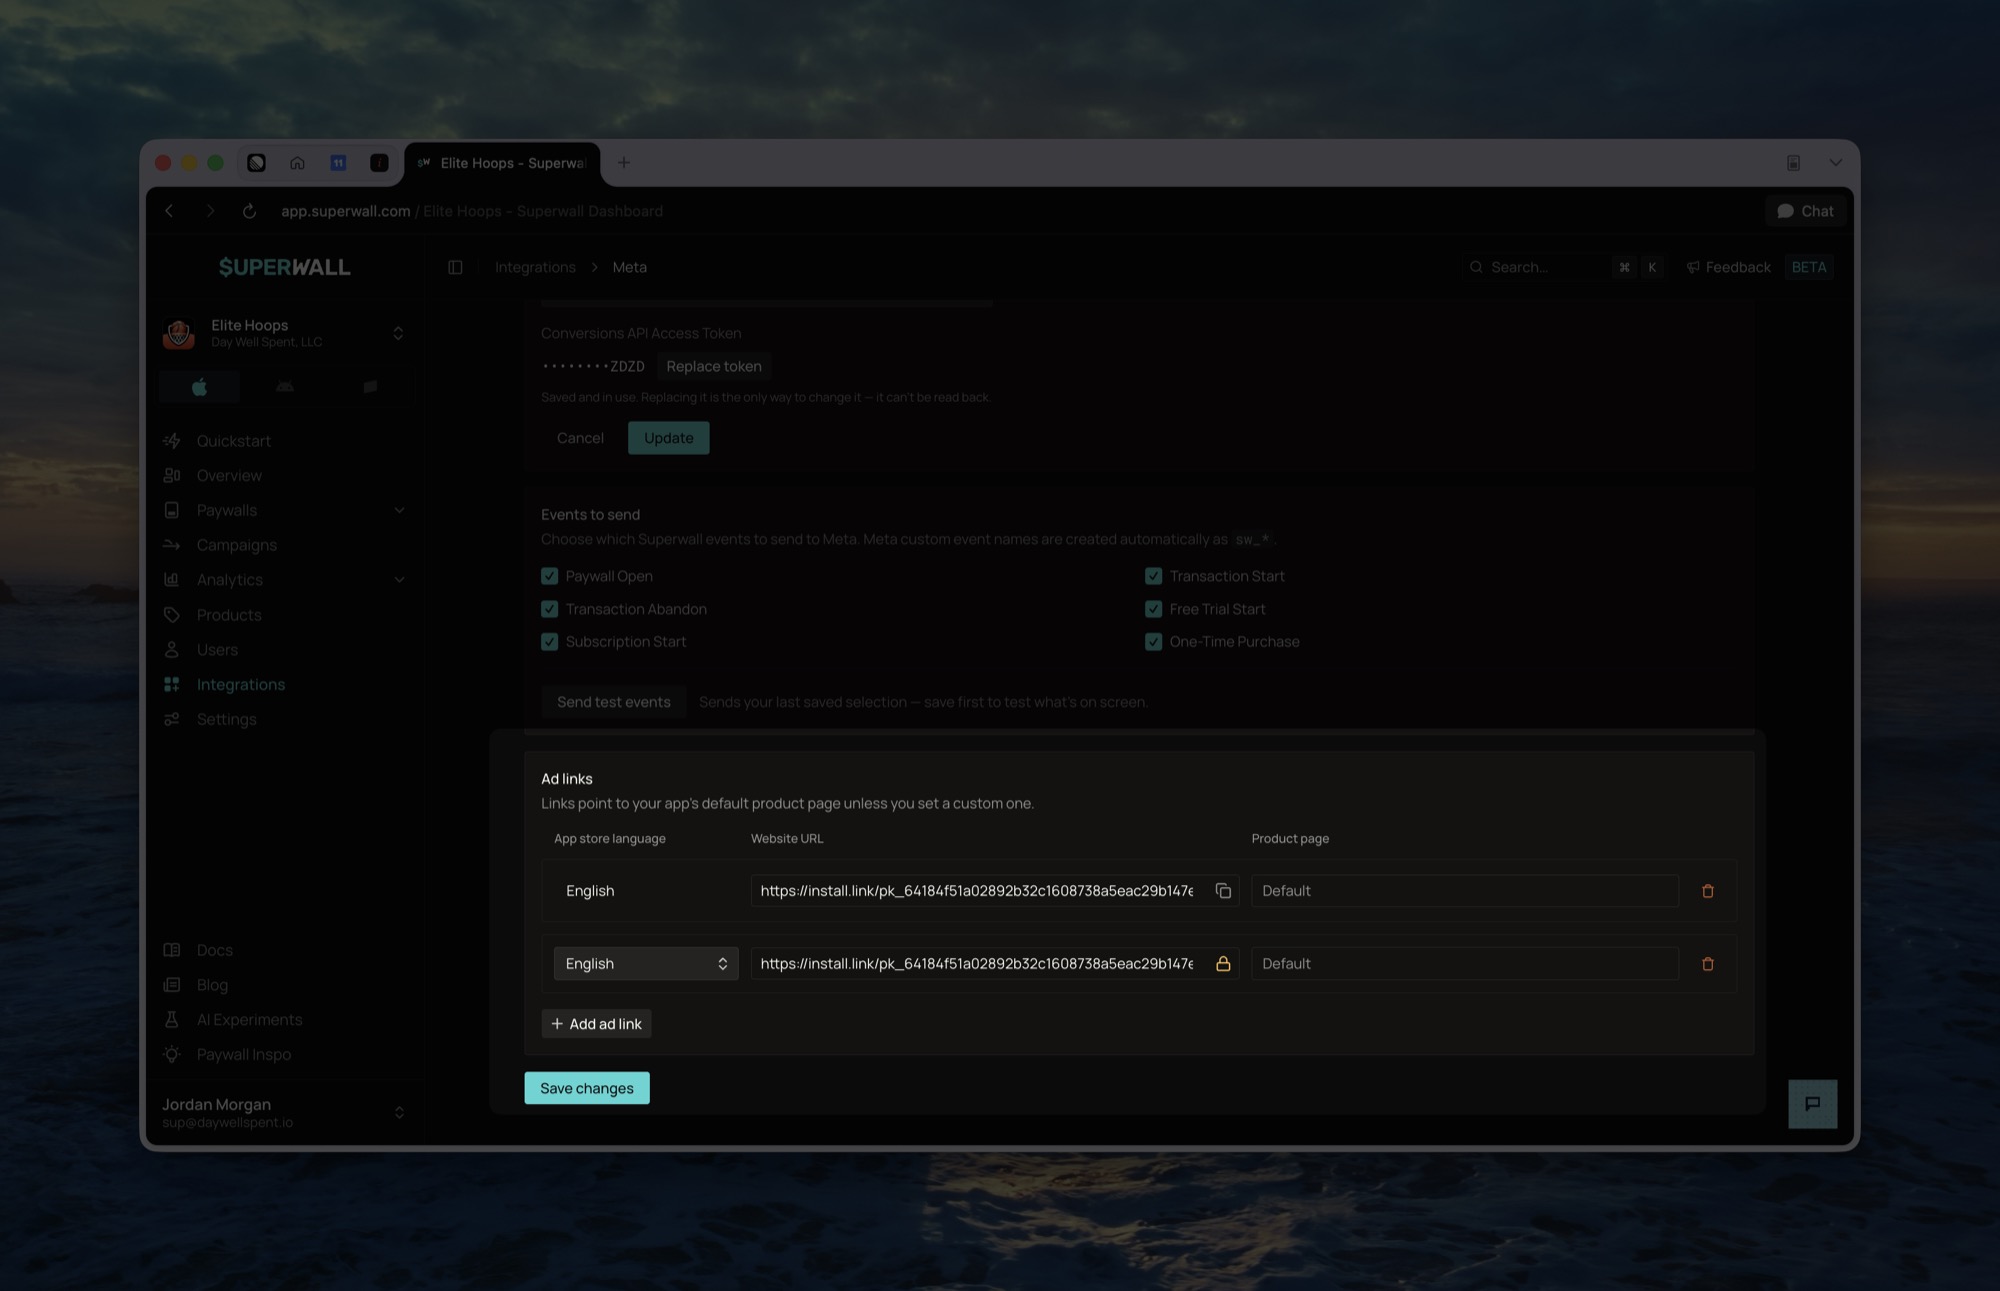Uncheck the Transaction Start event
Screen dimensions: 2000x1291
pos(1153,576)
